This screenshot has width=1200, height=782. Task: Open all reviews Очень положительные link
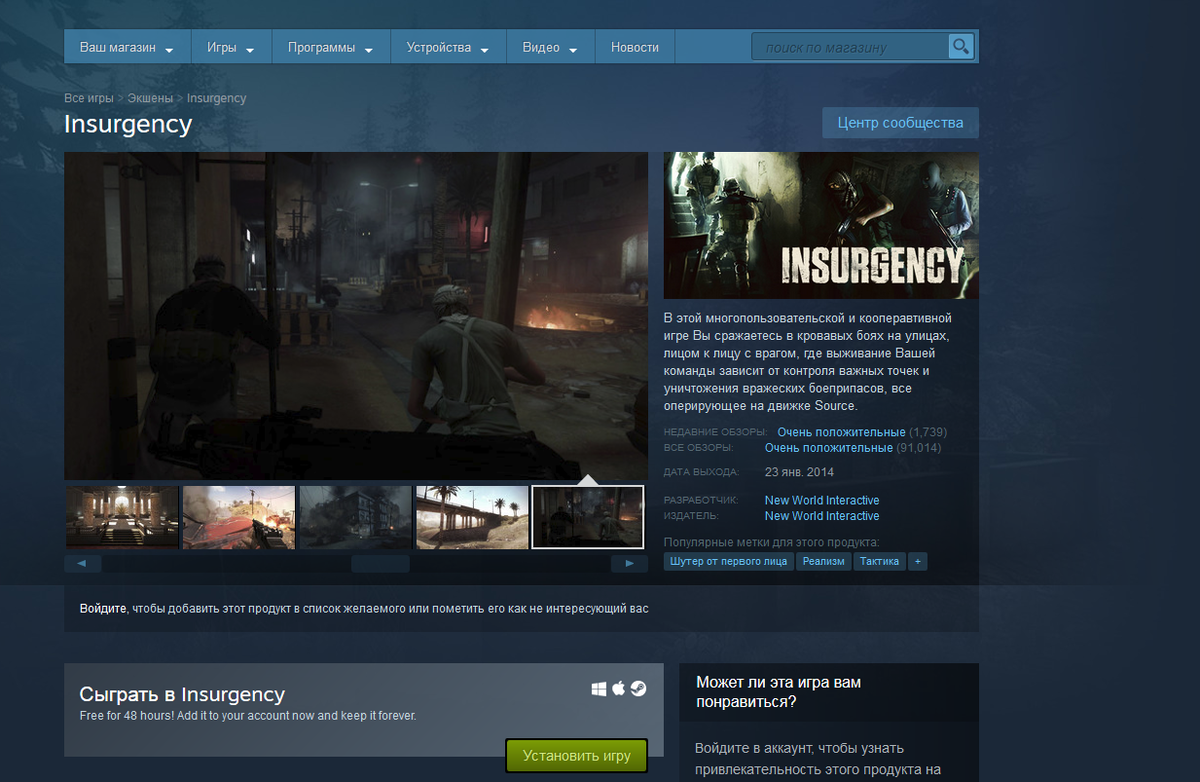point(829,448)
